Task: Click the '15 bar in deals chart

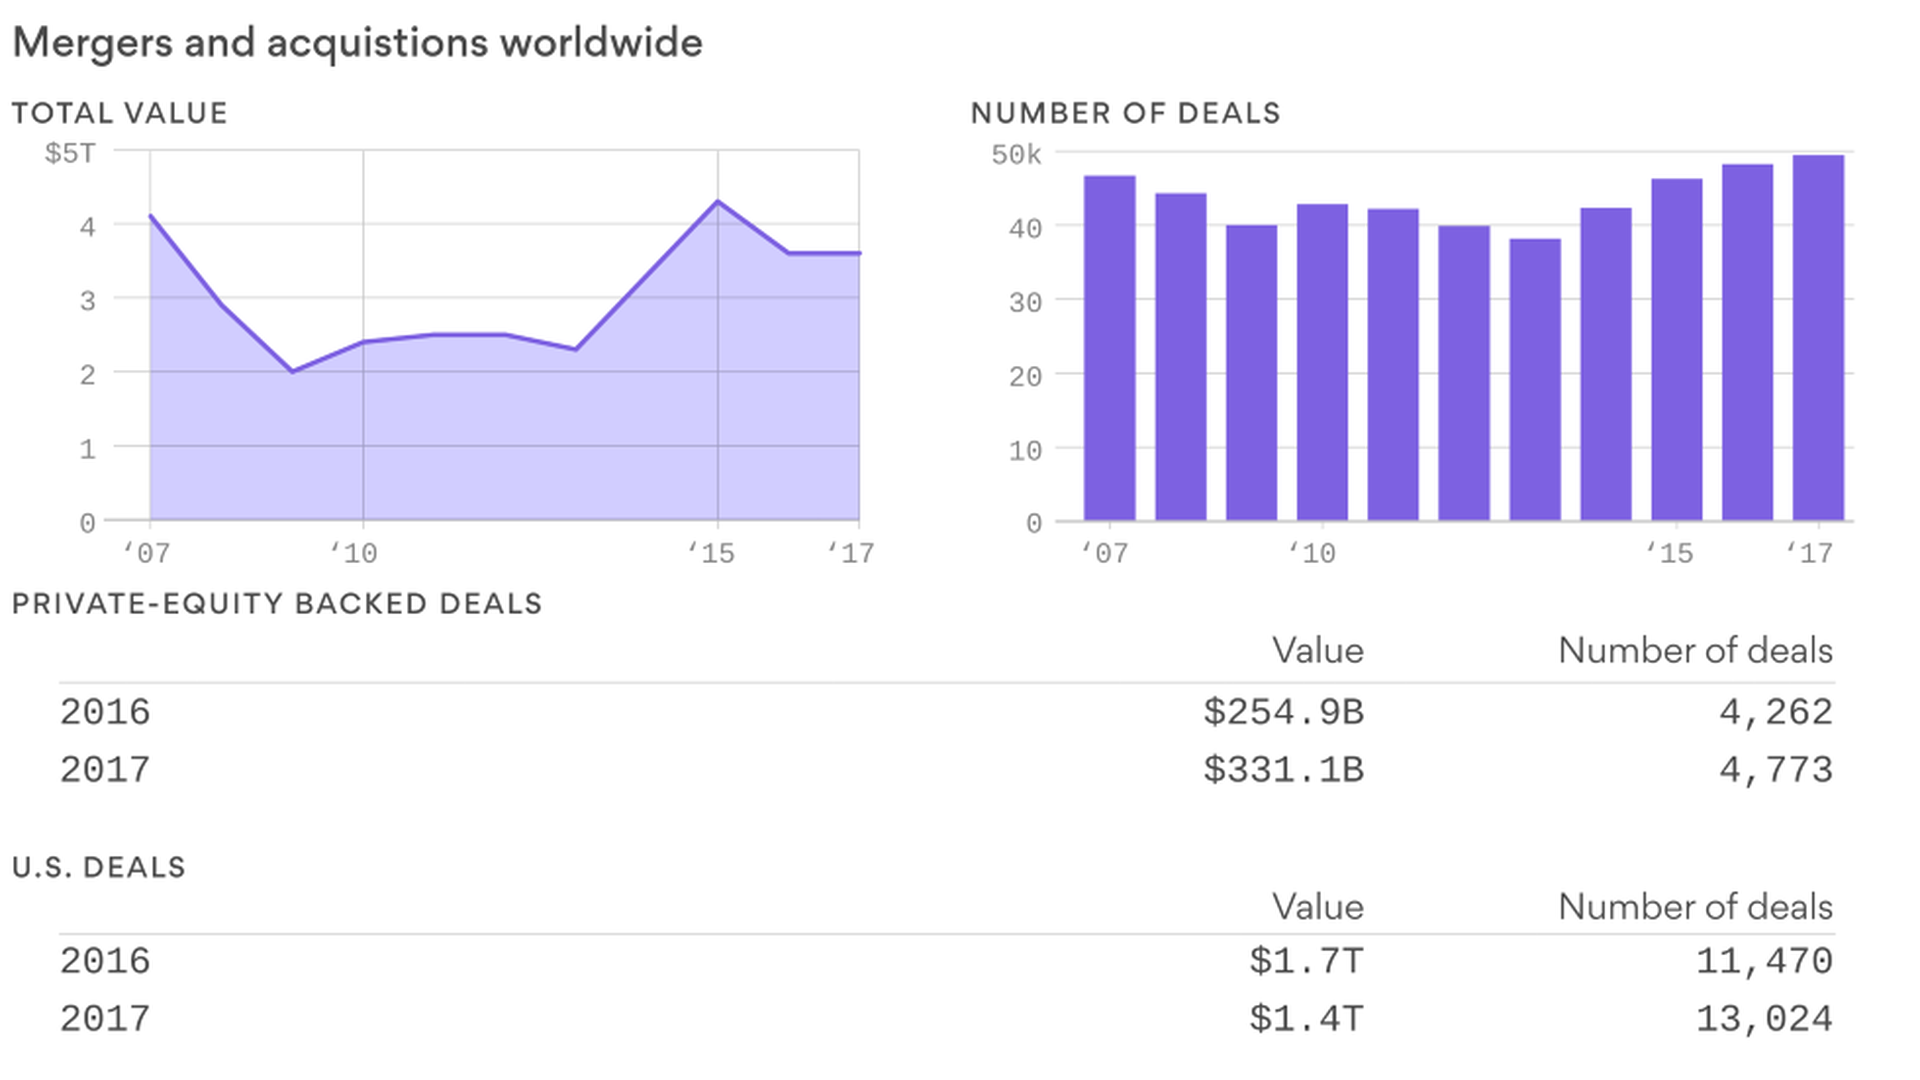Action: pyautogui.click(x=1676, y=350)
